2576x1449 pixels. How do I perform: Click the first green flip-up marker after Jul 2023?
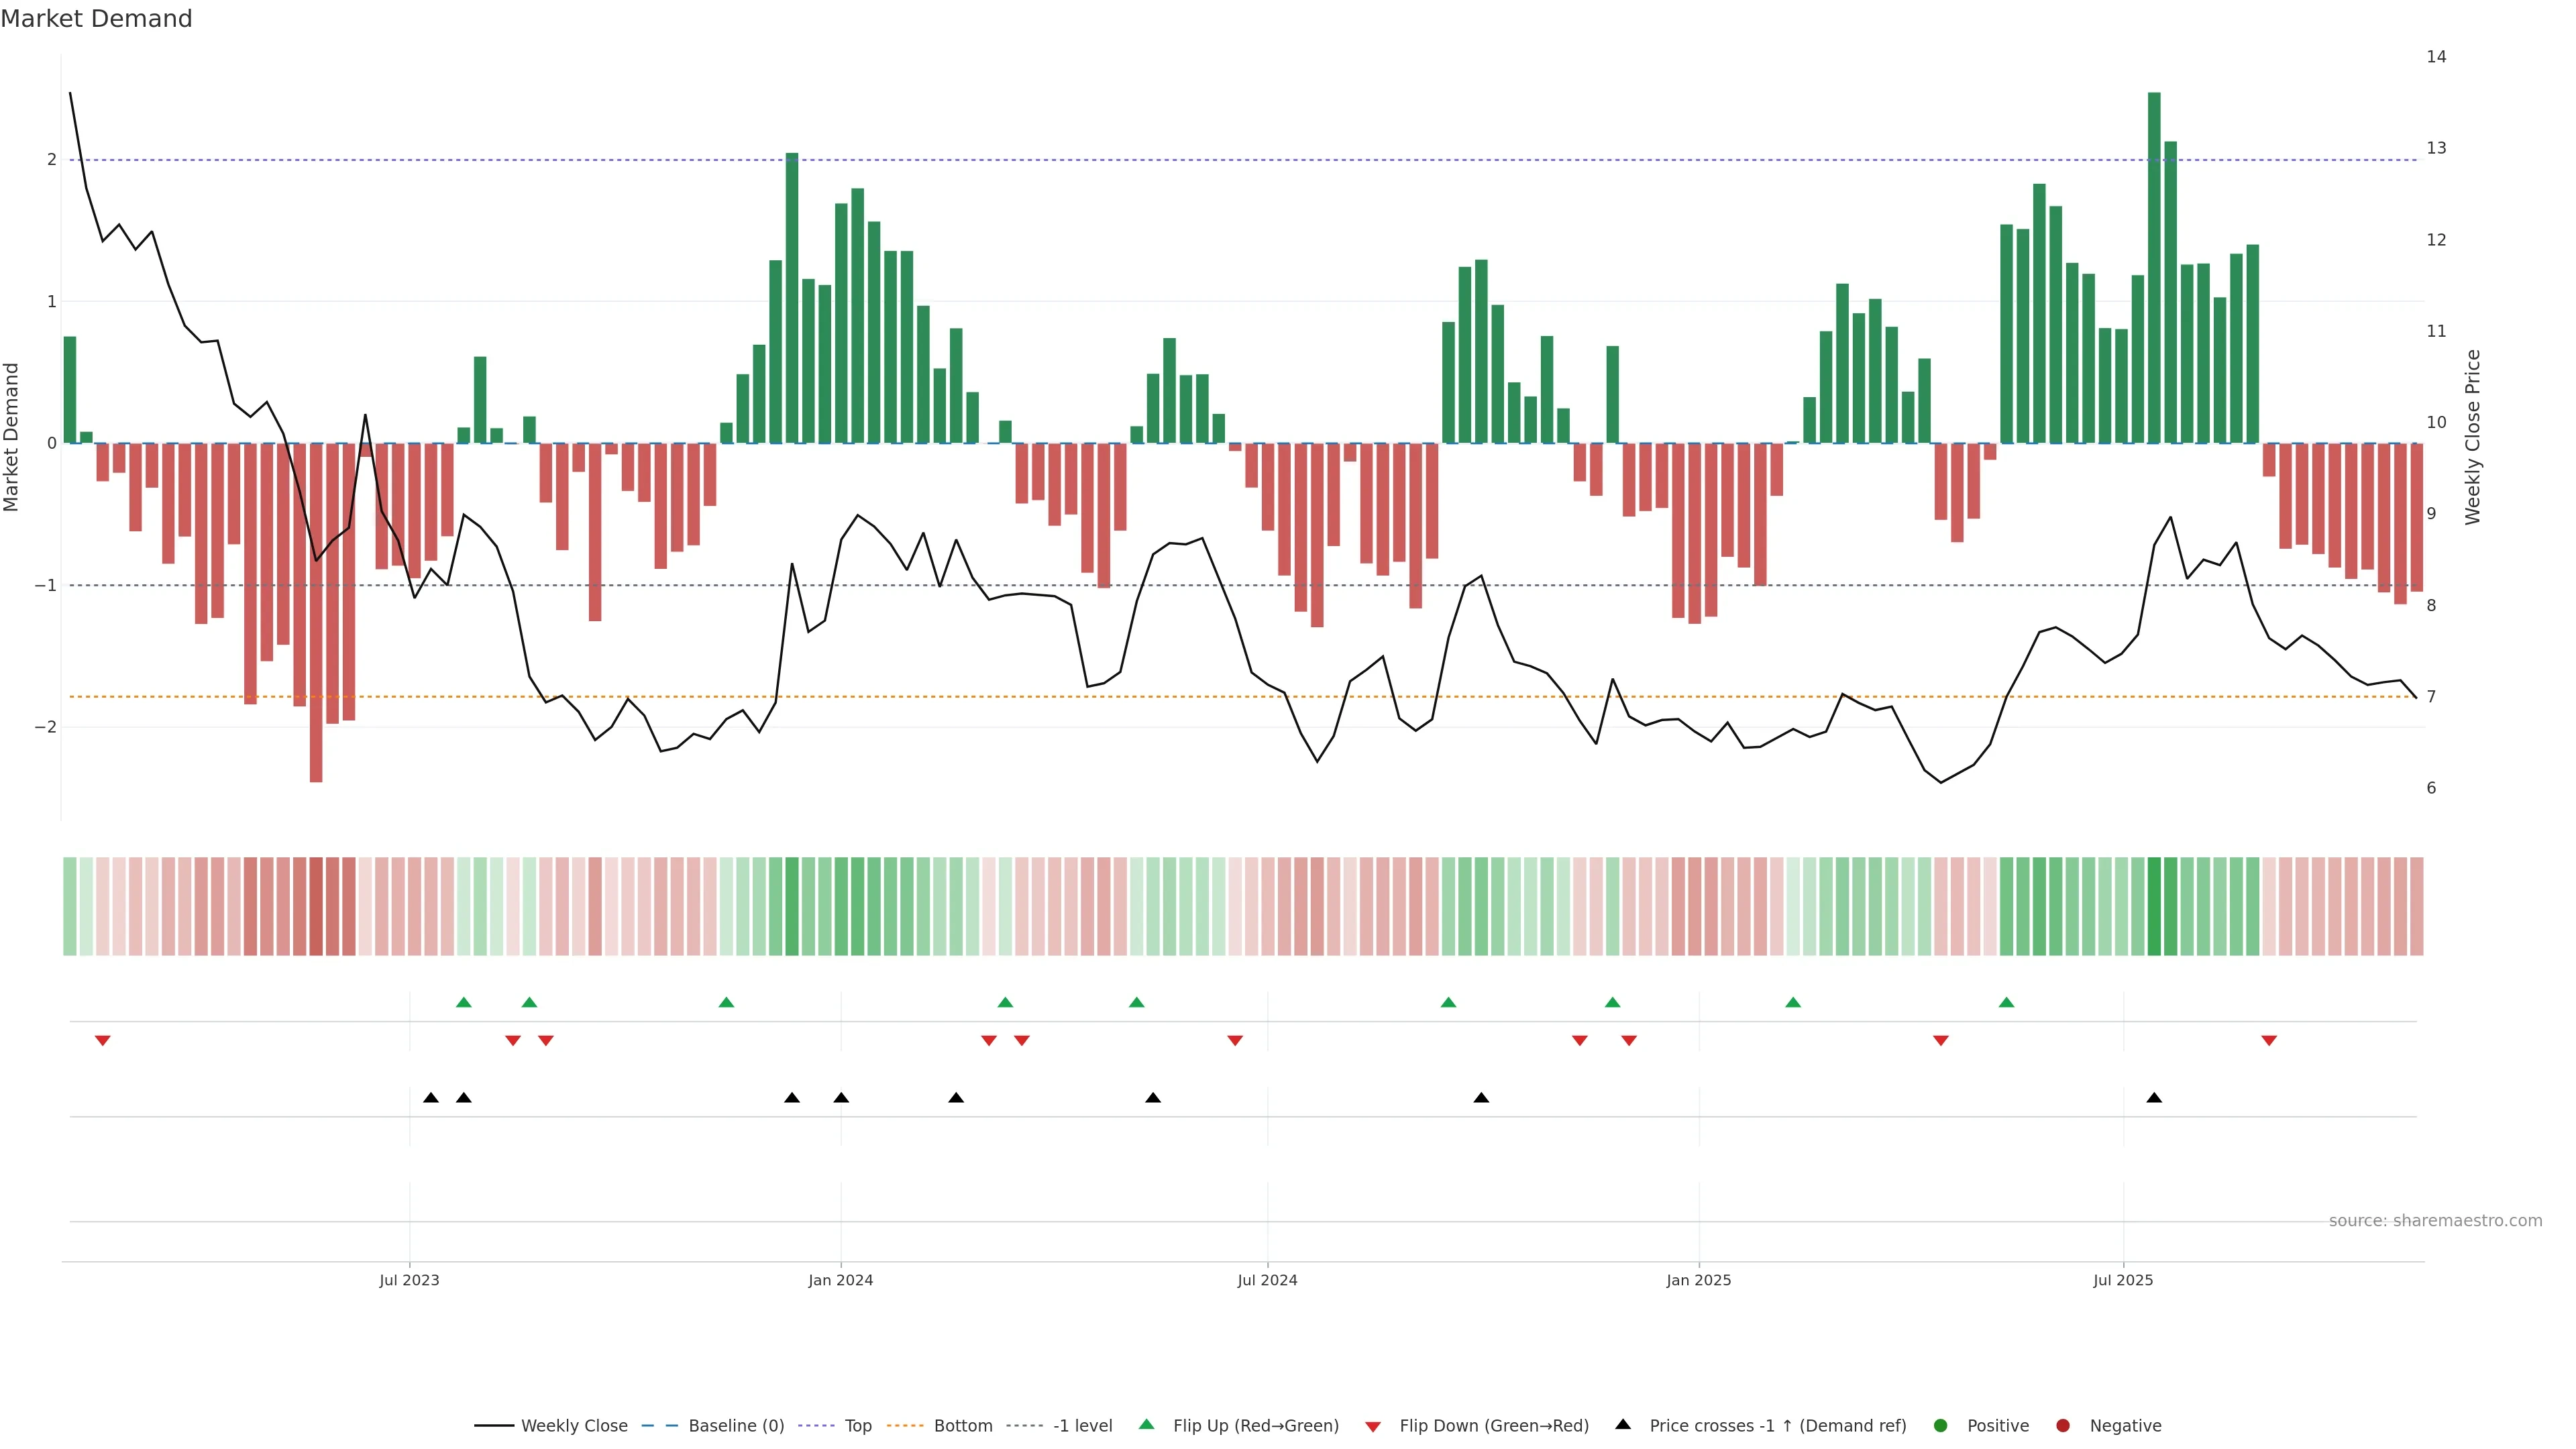(x=463, y=1002)
